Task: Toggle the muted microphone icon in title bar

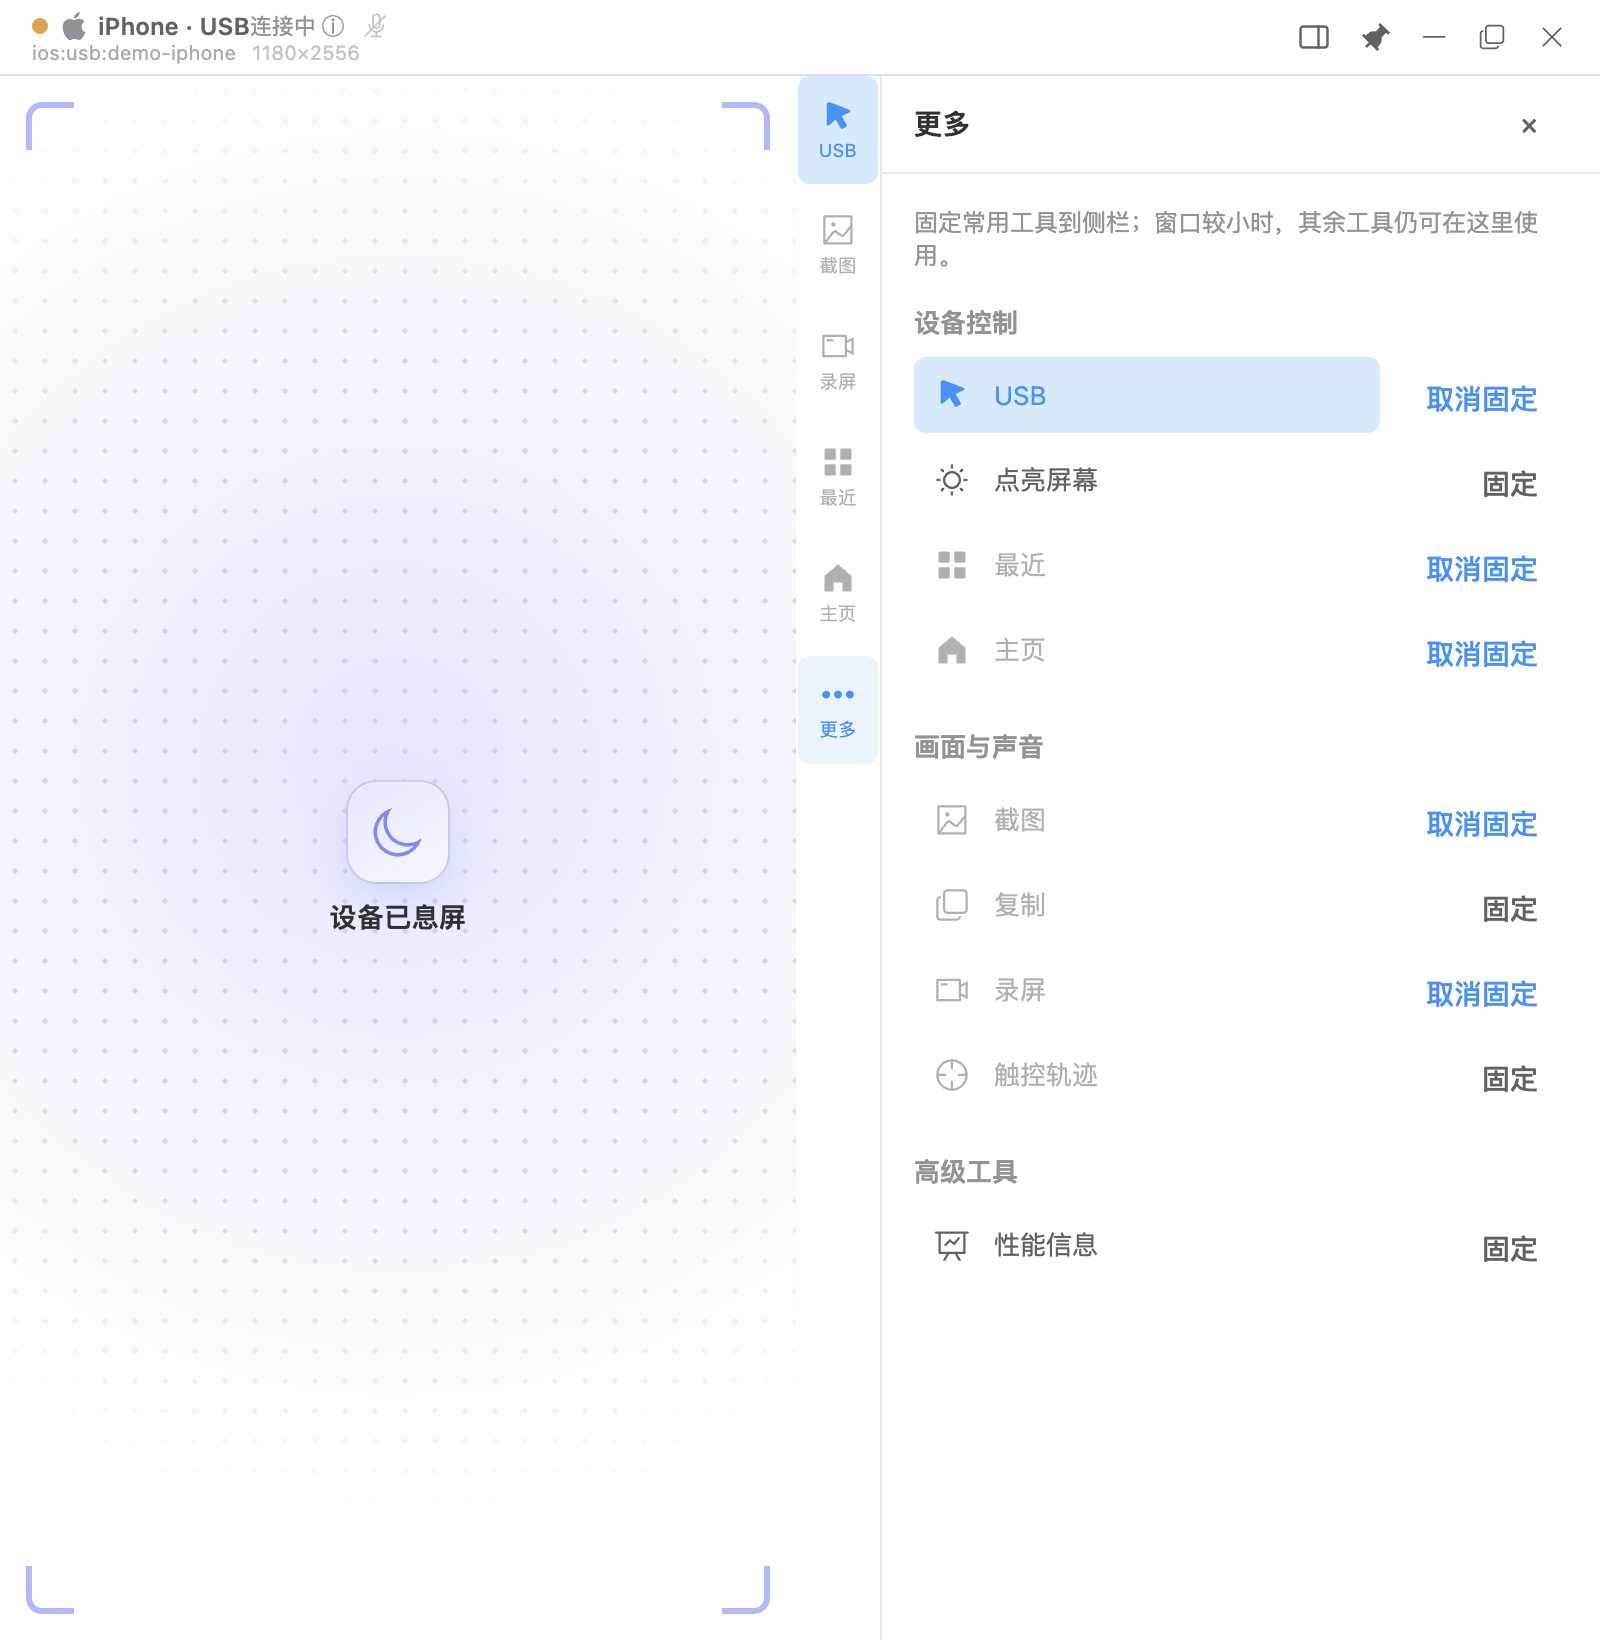Action: (x=375, y=26)
